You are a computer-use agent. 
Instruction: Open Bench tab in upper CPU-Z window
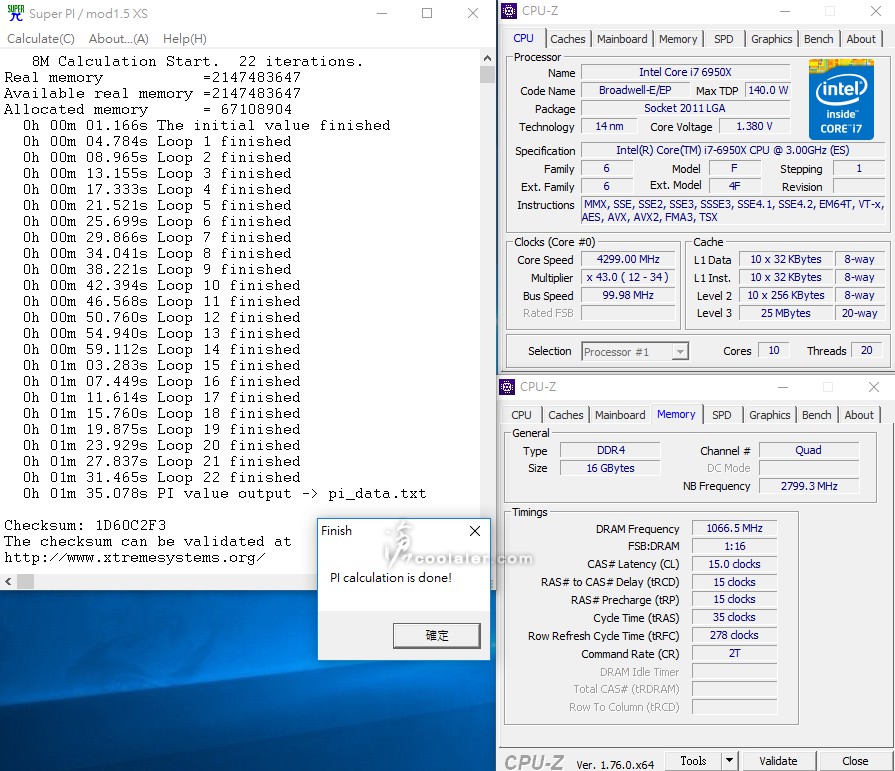click(x=818, y=39)
